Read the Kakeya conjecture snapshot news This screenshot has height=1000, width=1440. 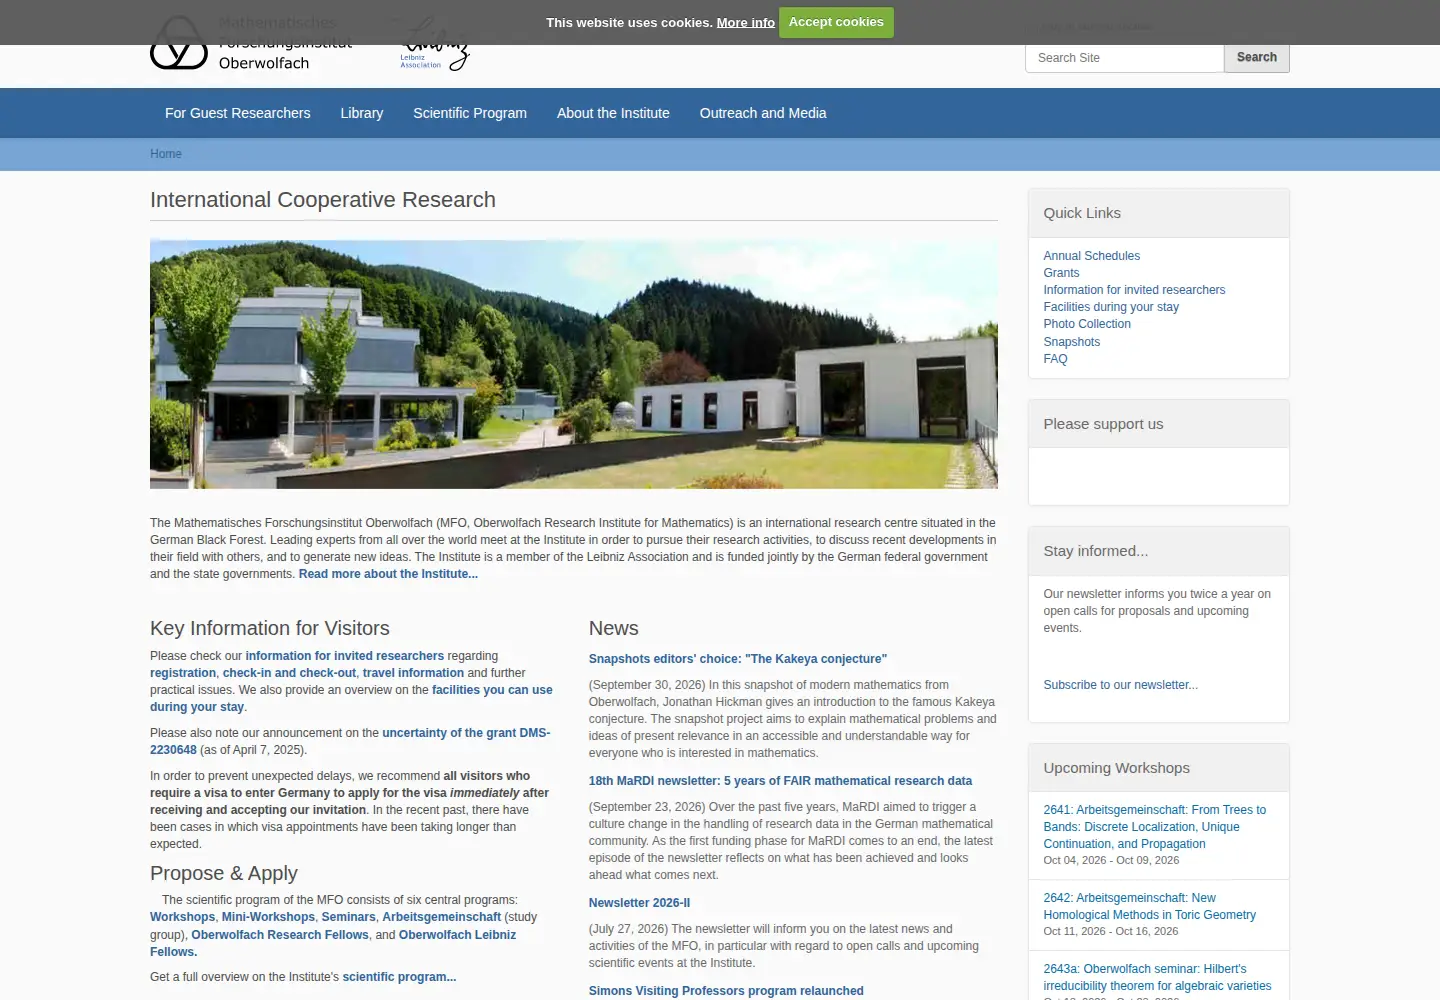click(738, 659)
